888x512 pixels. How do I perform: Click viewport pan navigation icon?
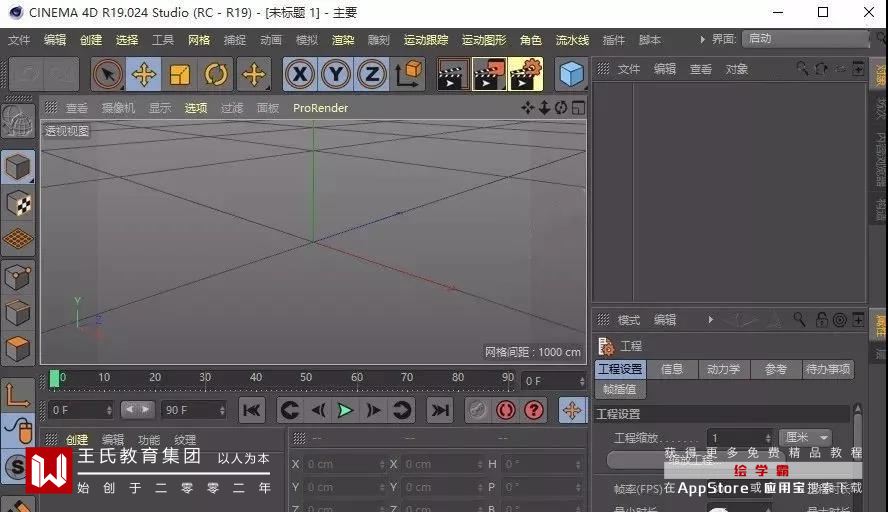click(x=527, y=108)
